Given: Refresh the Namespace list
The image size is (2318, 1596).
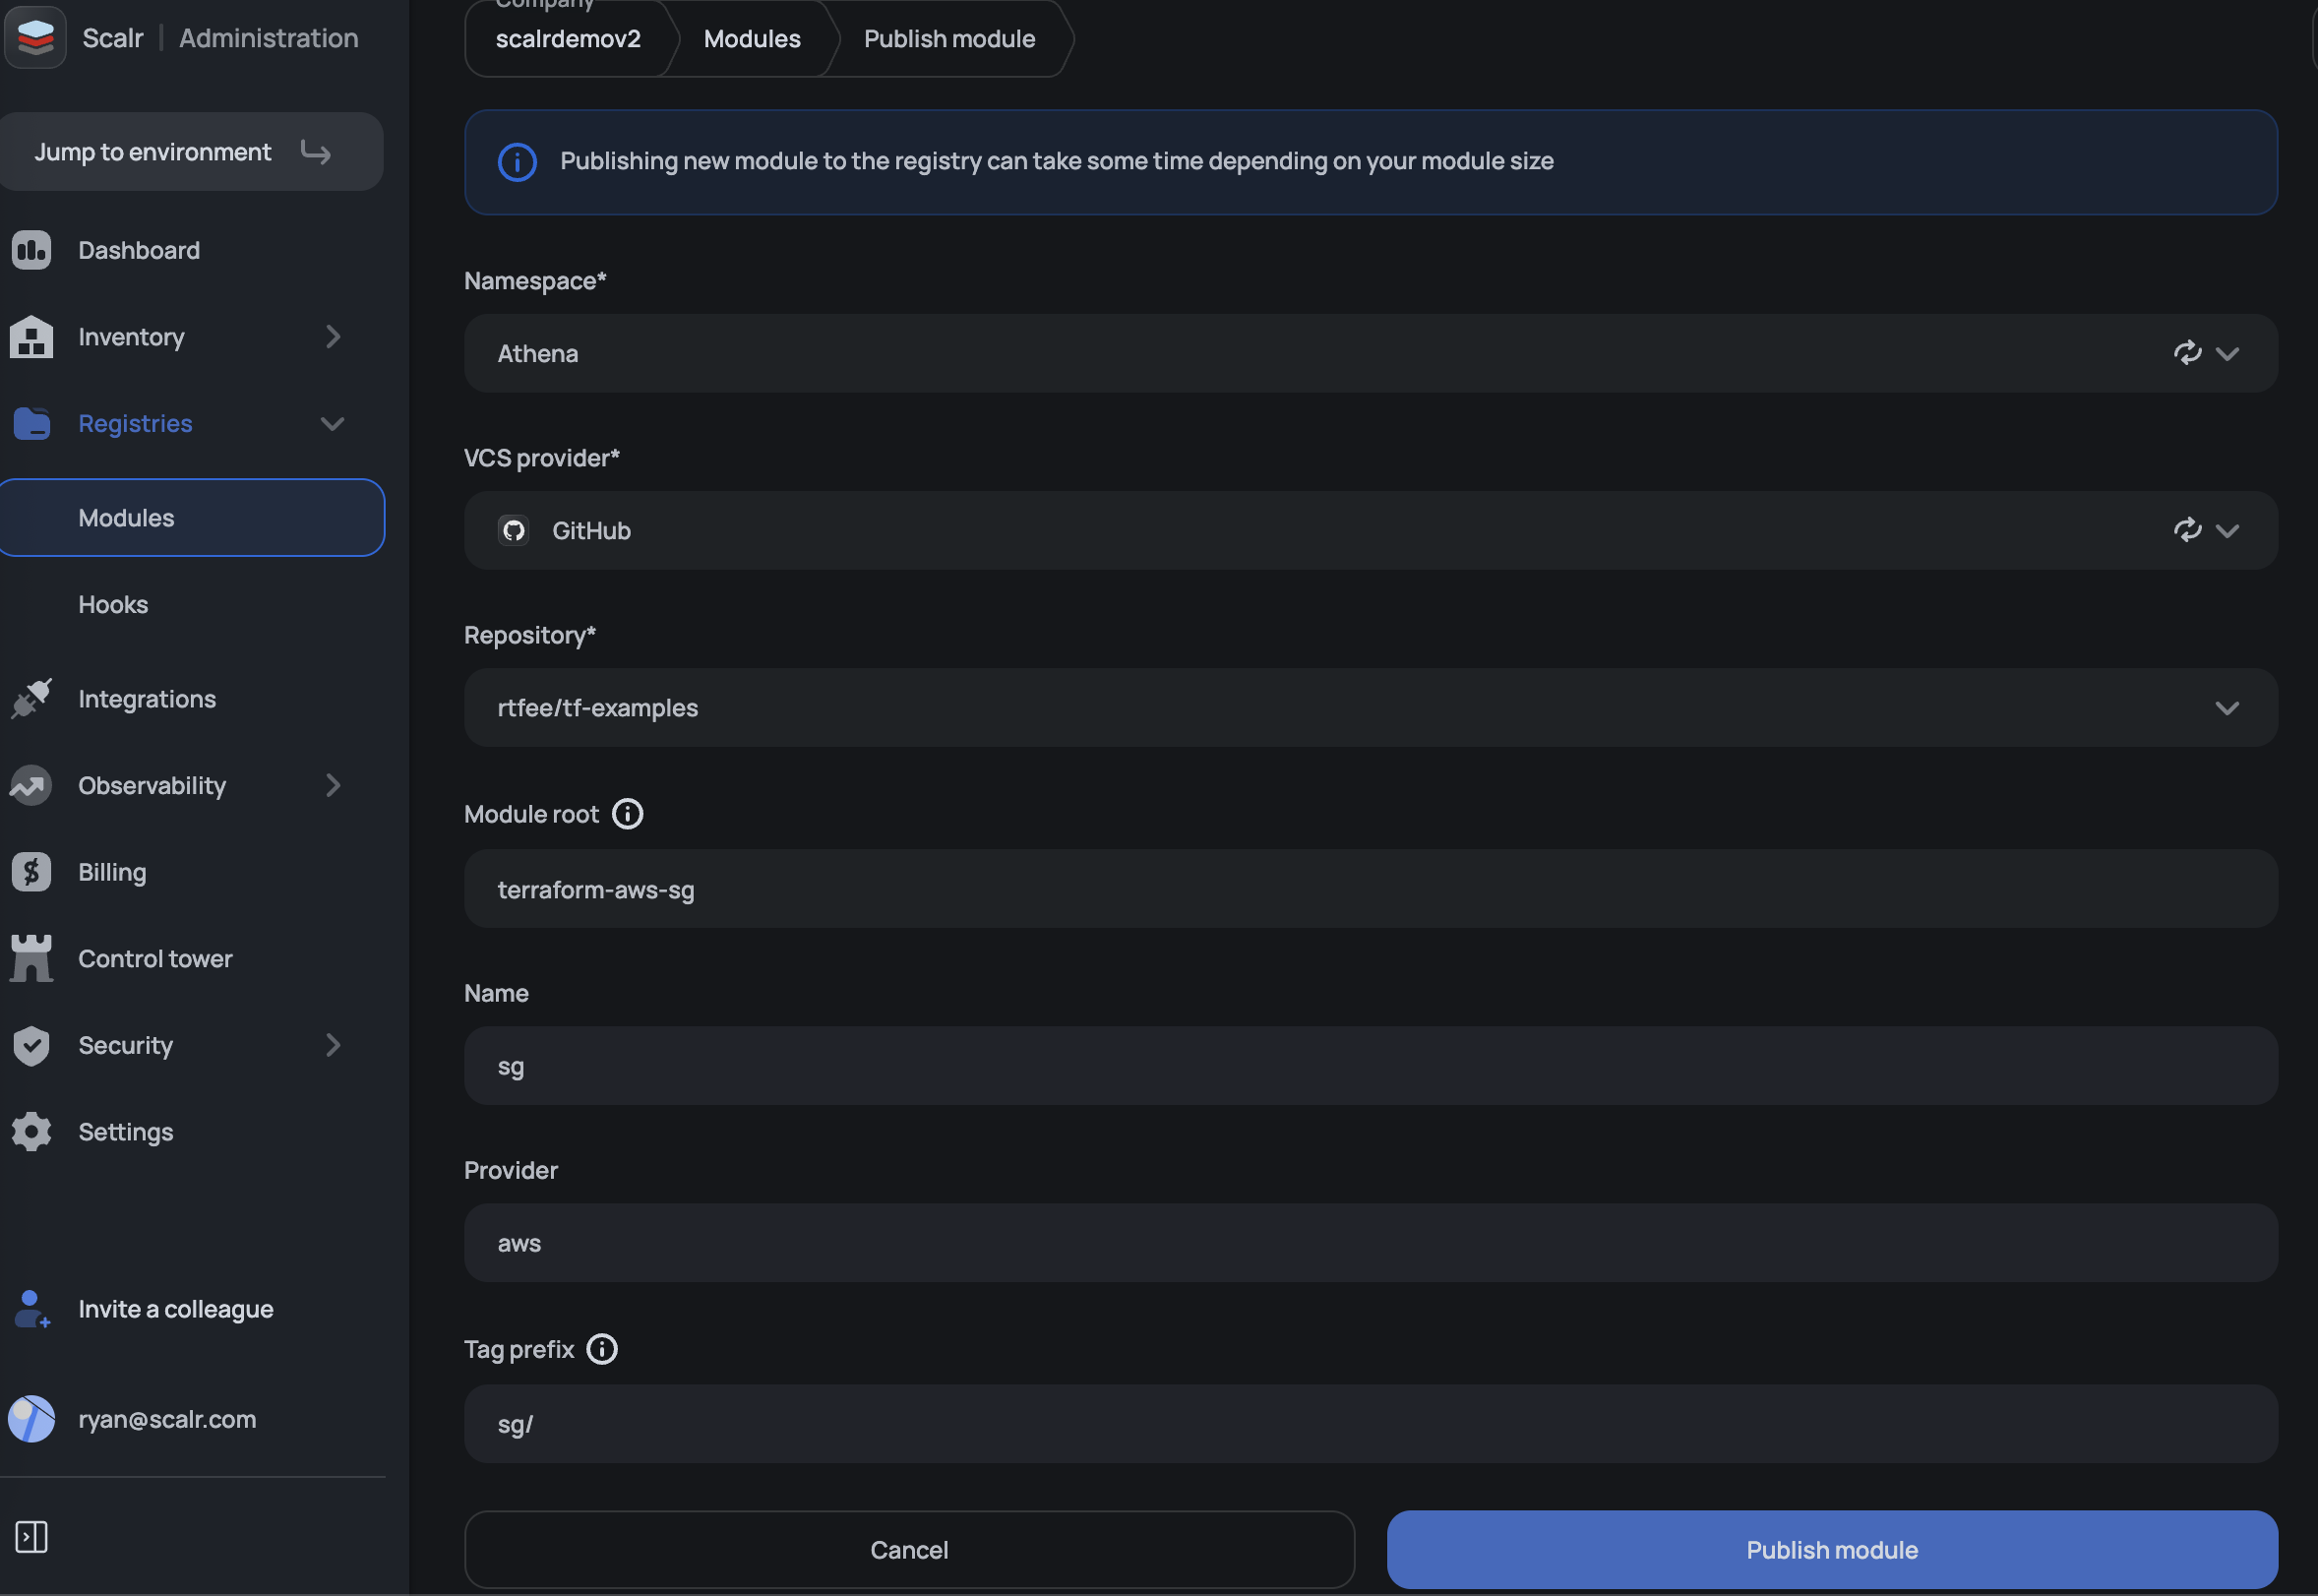Looking at the screenshot, I should tap(2186, 353).
